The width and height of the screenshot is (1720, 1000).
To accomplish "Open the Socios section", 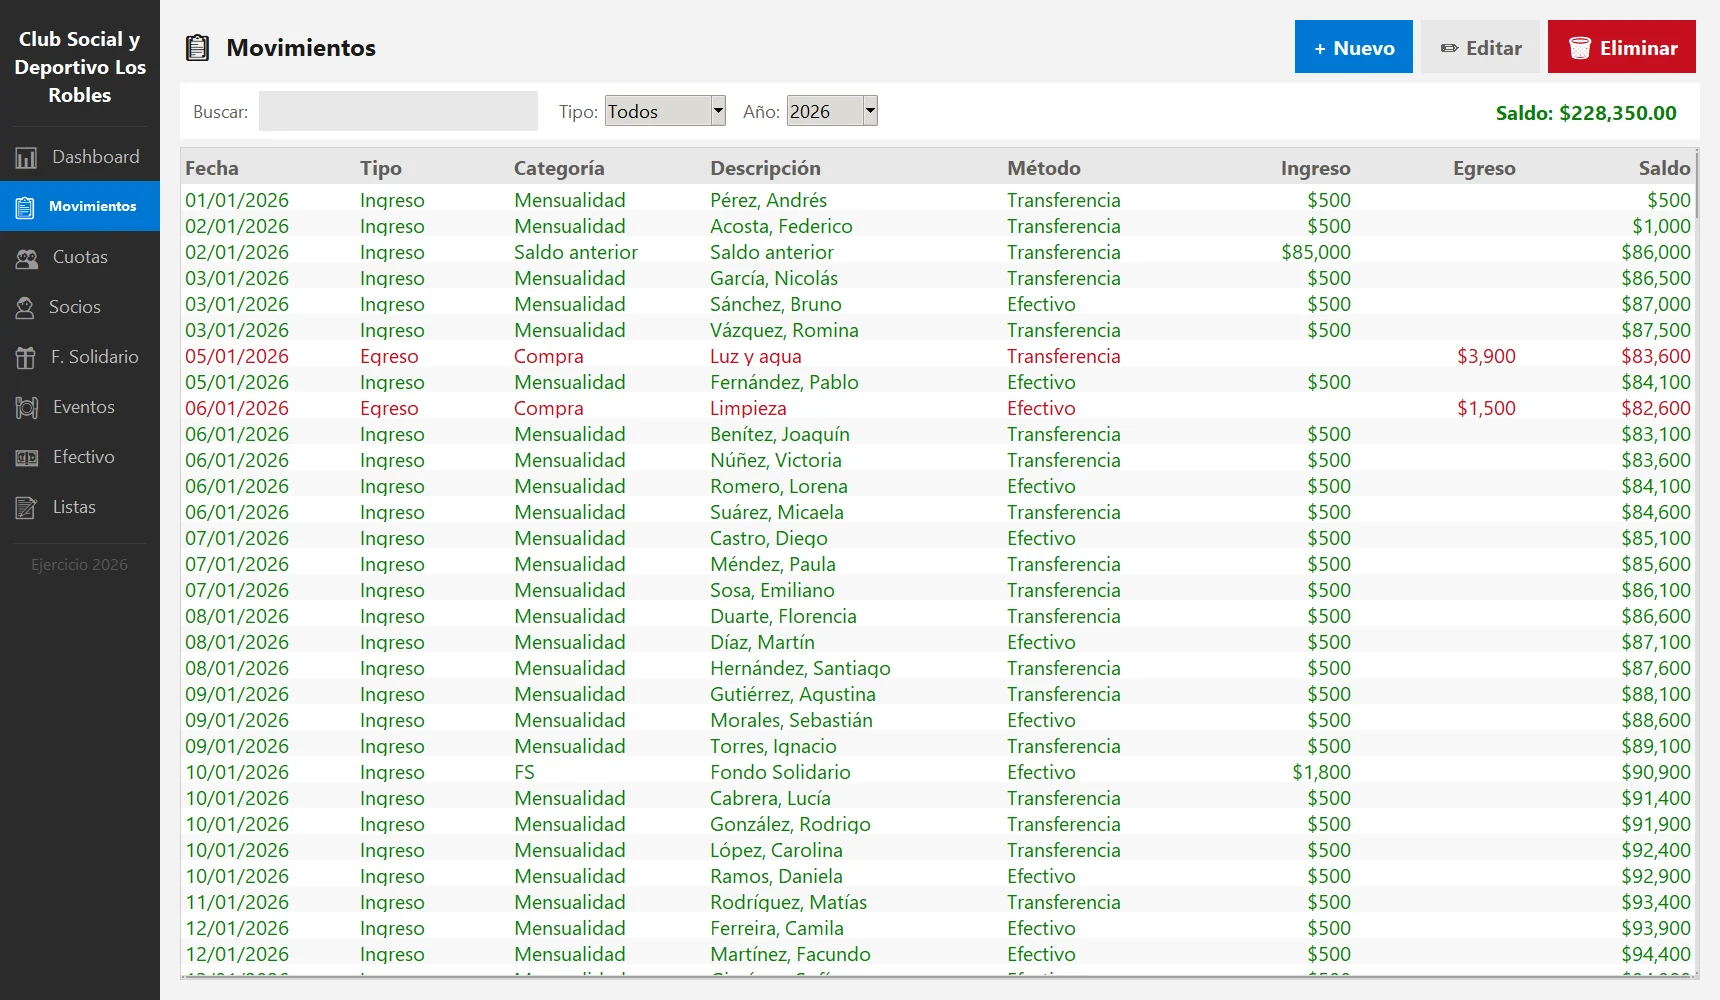I will [80, 307].
